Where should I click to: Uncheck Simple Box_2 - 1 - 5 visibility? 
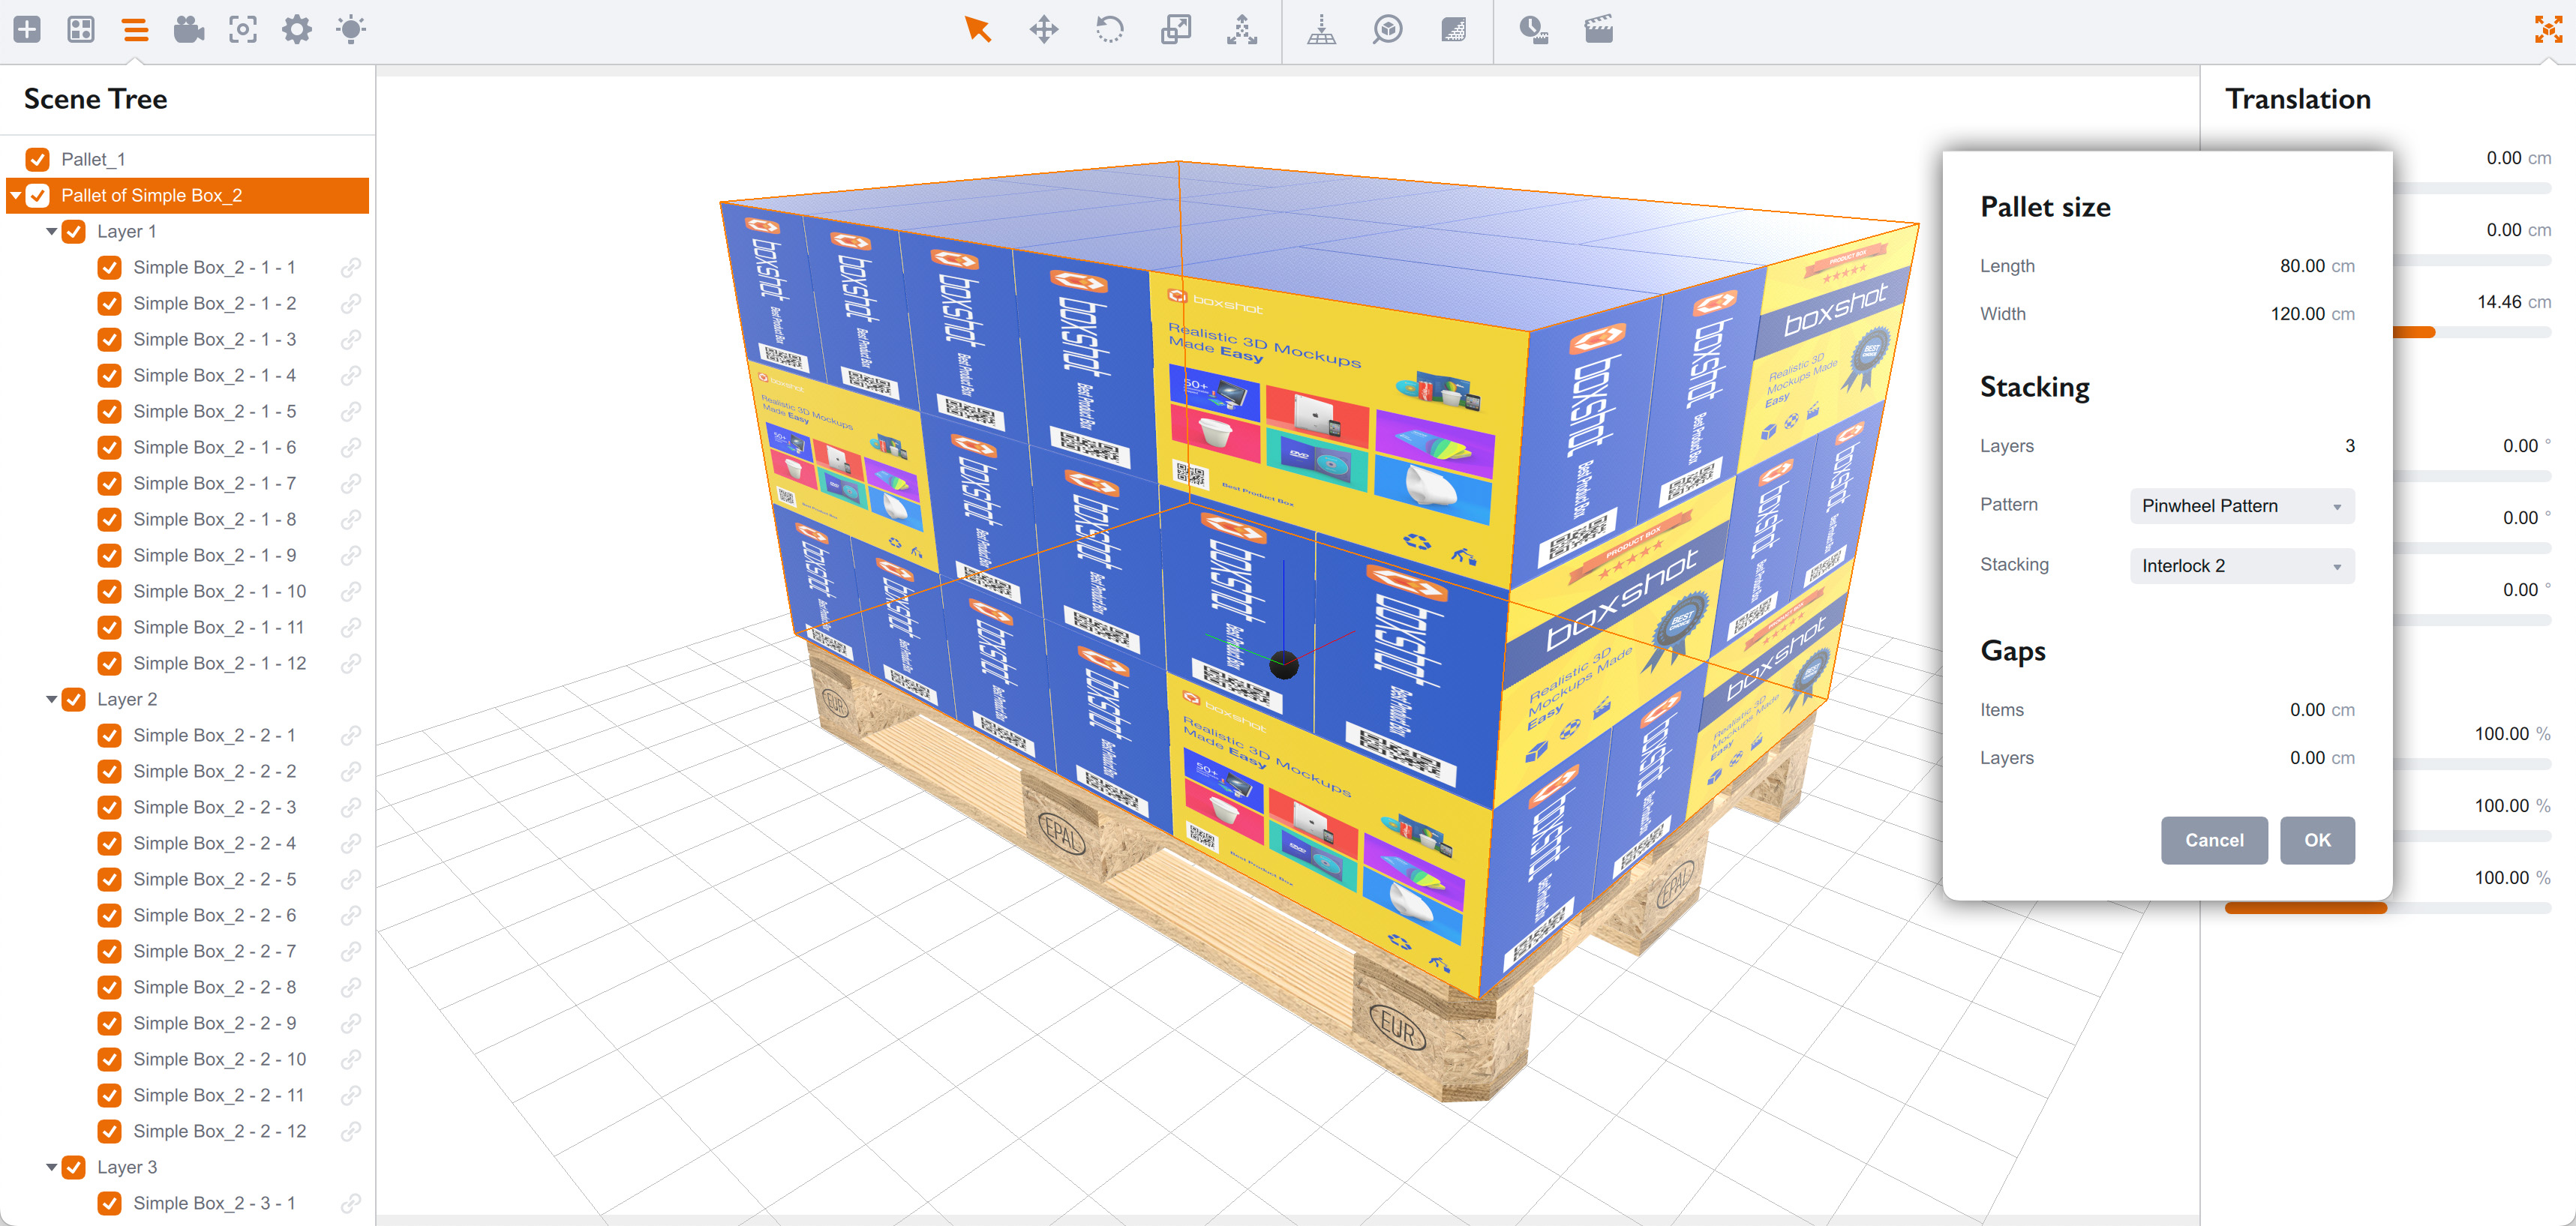click(109, 411)
